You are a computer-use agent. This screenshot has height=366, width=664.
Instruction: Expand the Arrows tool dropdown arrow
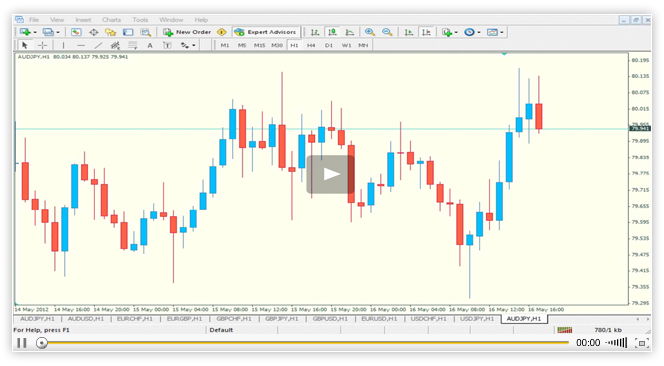194,45
